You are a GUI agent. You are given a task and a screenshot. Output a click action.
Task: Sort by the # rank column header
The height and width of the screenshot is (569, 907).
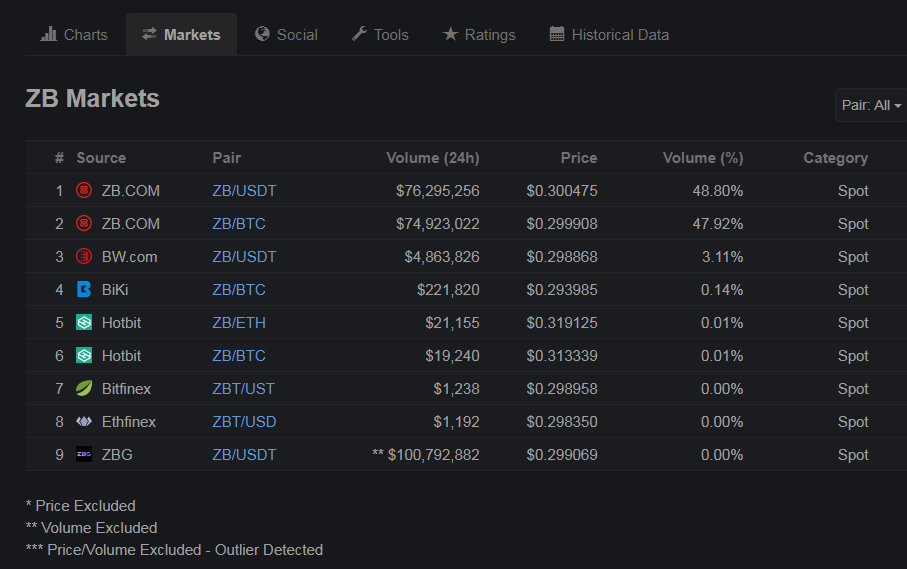[59, 158]
